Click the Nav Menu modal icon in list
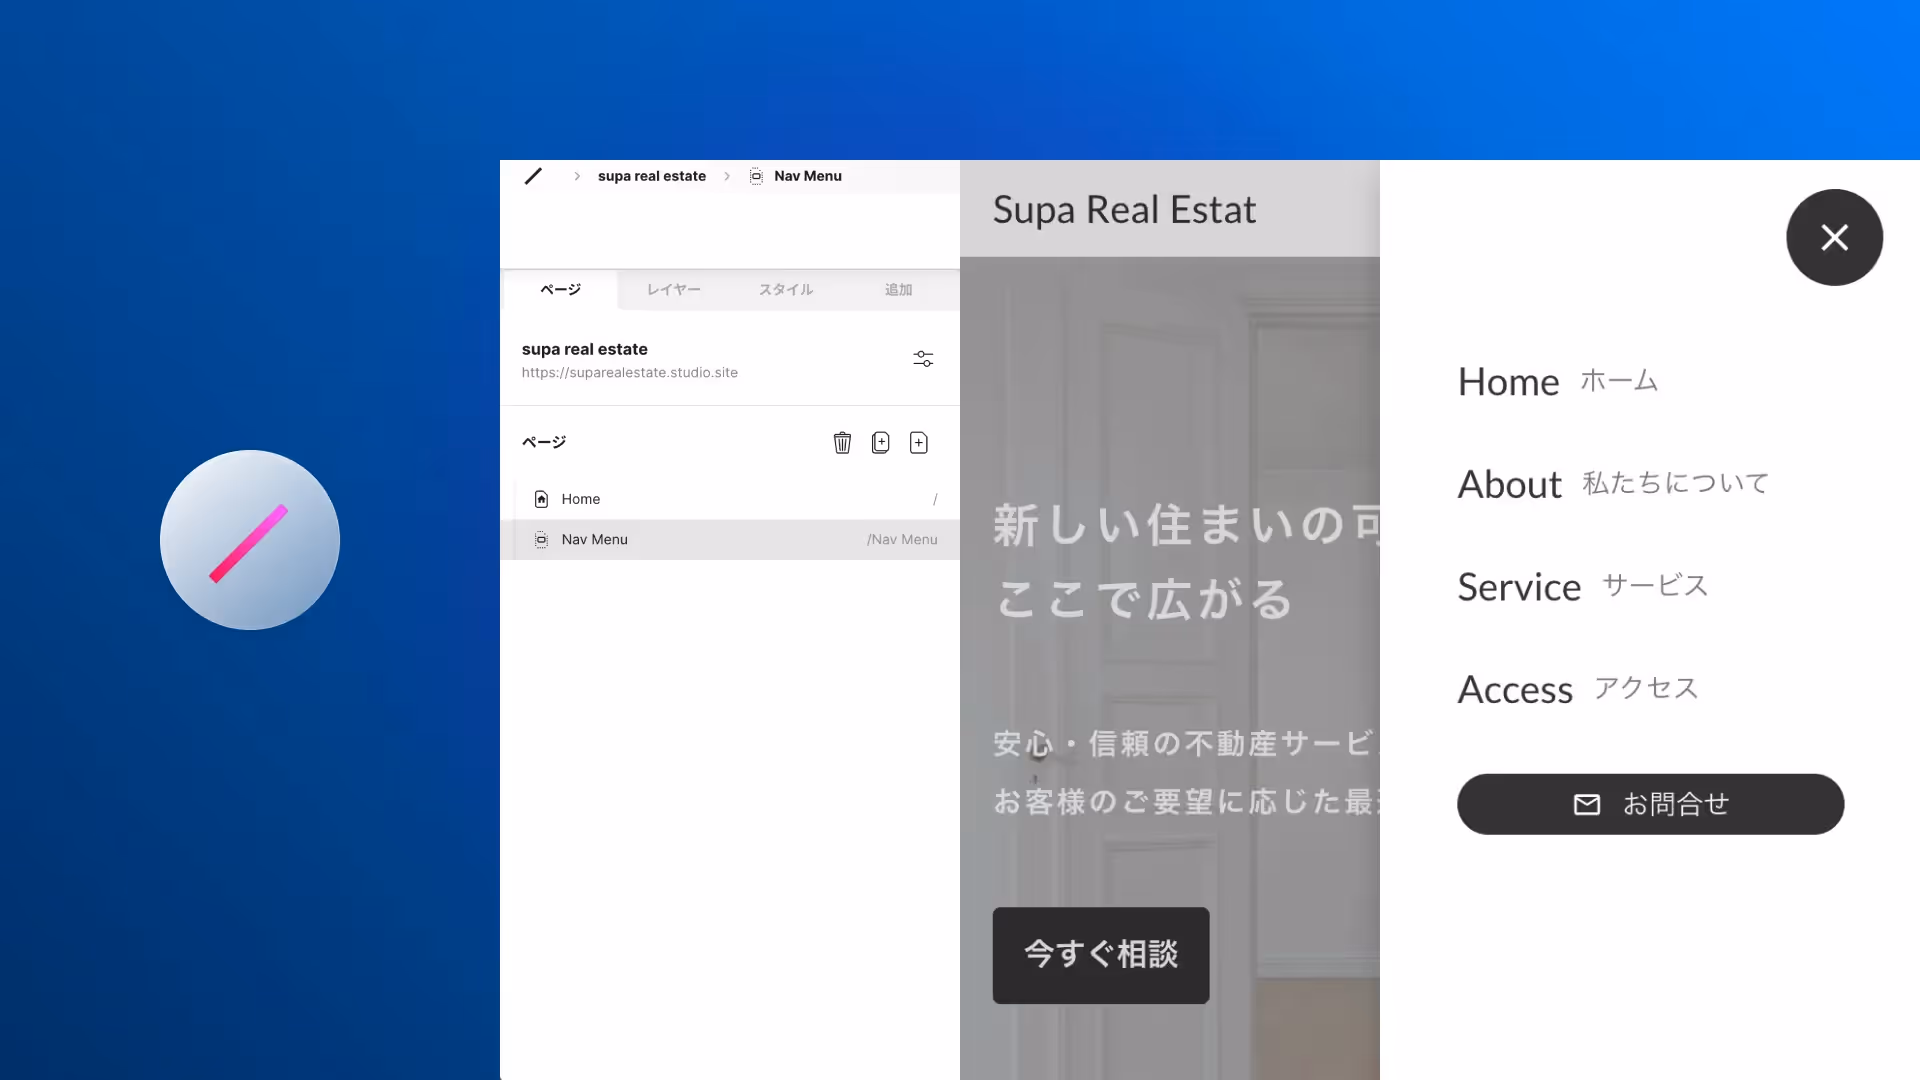The height and width of the screenshot is (1080, 1920). tap(541, 540)
